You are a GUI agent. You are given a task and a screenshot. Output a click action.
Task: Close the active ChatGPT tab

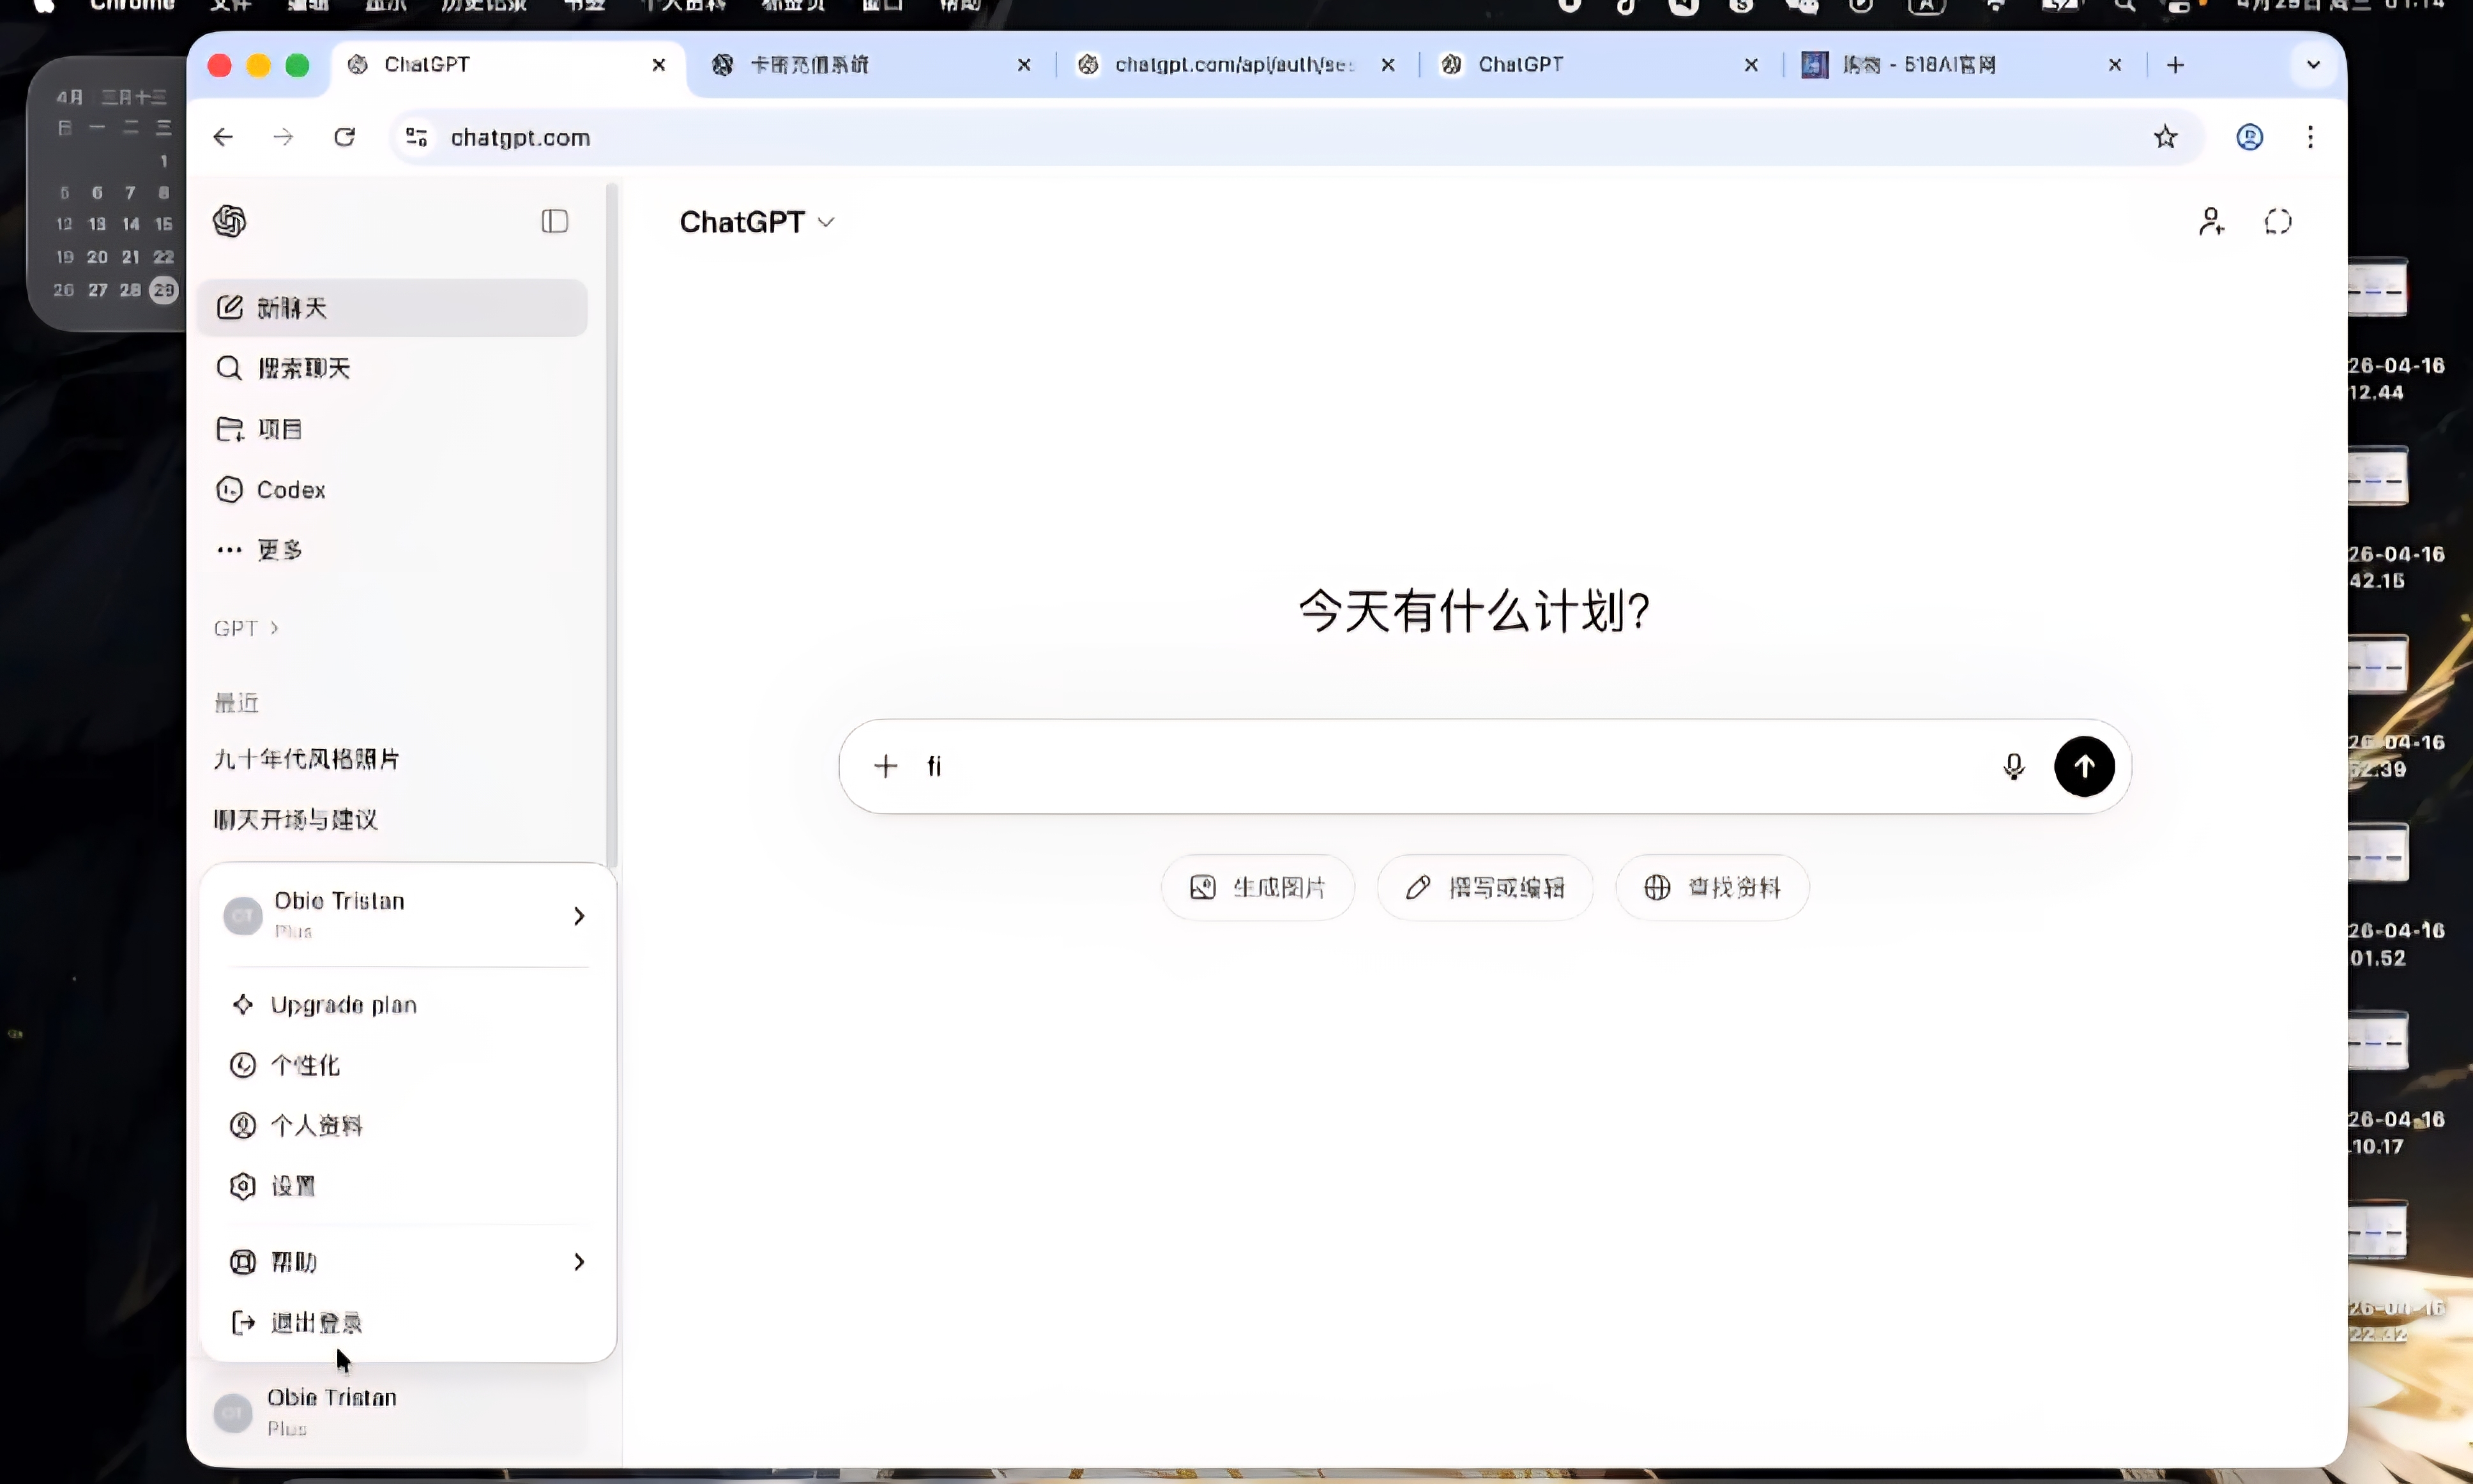tap(659, 65)
